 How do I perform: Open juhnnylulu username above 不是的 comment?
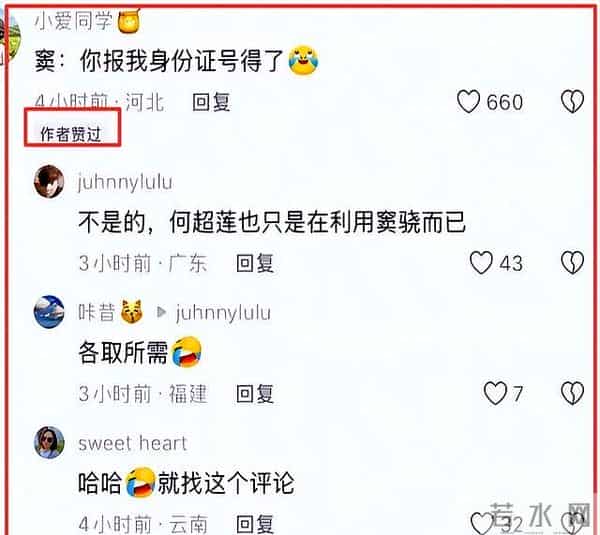click(x=125, y=182)
